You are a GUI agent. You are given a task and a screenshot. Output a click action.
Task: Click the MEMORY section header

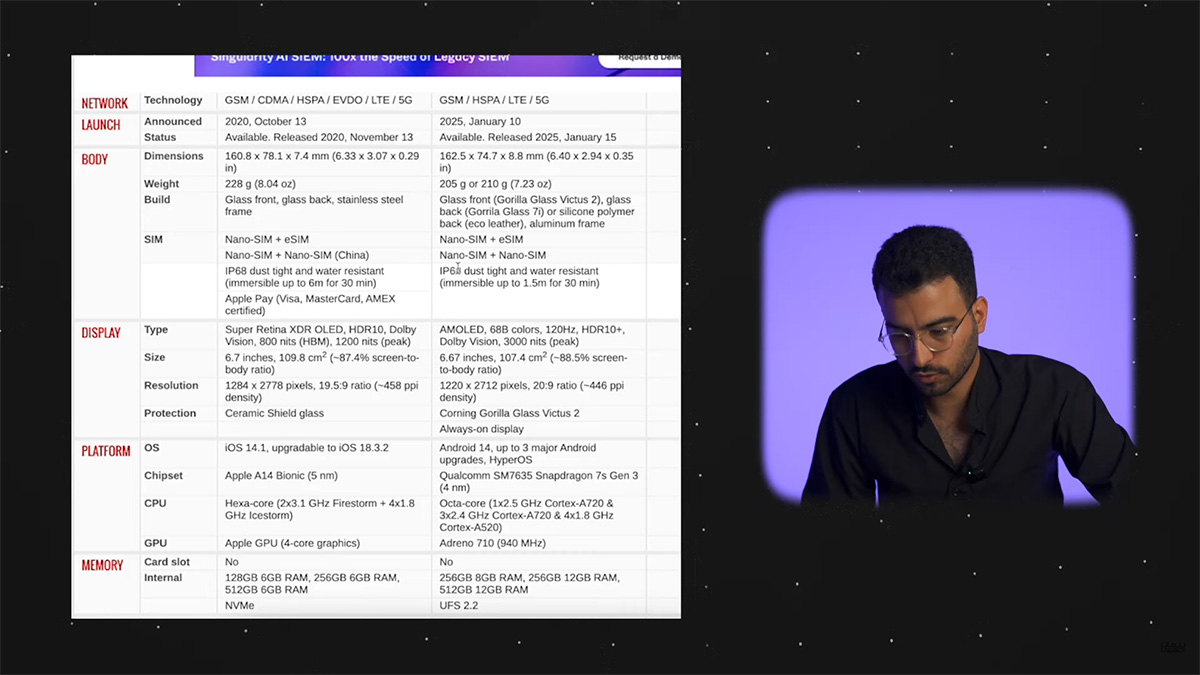102,565
